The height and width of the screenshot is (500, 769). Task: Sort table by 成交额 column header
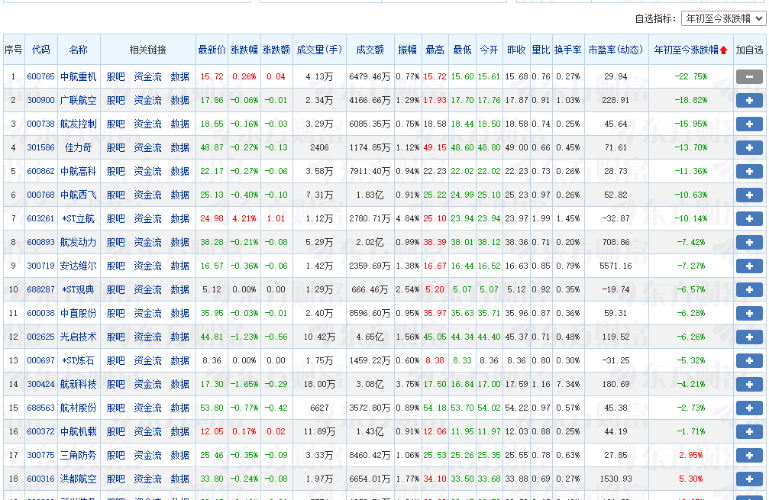point(370,50)
